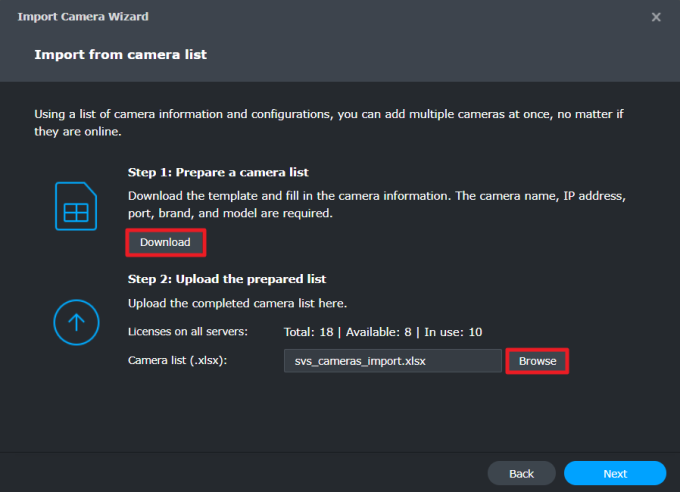This screenshot has height=492, width=680.
Task: Click the intro paragraph about adding multiple cameras
Action: click(329, 122)
